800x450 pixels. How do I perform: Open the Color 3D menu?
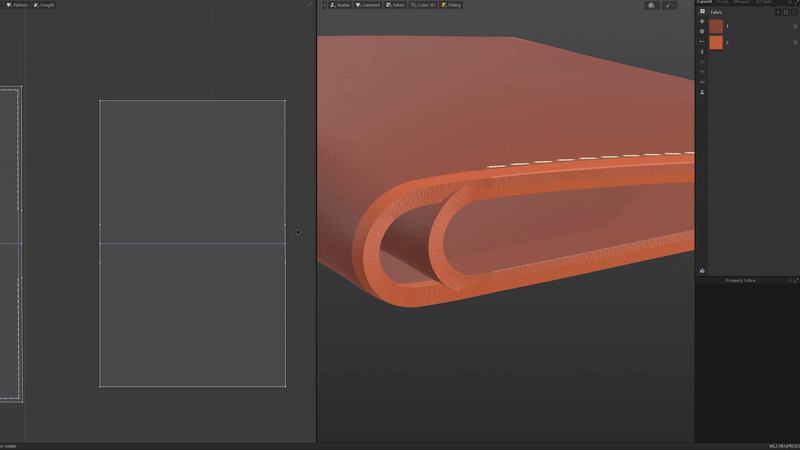pyautogui.click(x=423, y=5)
